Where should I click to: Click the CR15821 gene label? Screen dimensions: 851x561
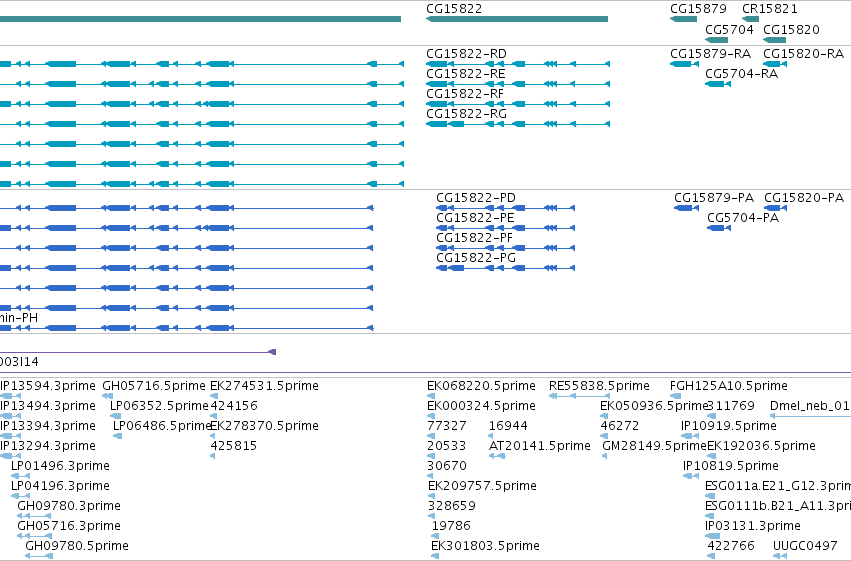770,9
